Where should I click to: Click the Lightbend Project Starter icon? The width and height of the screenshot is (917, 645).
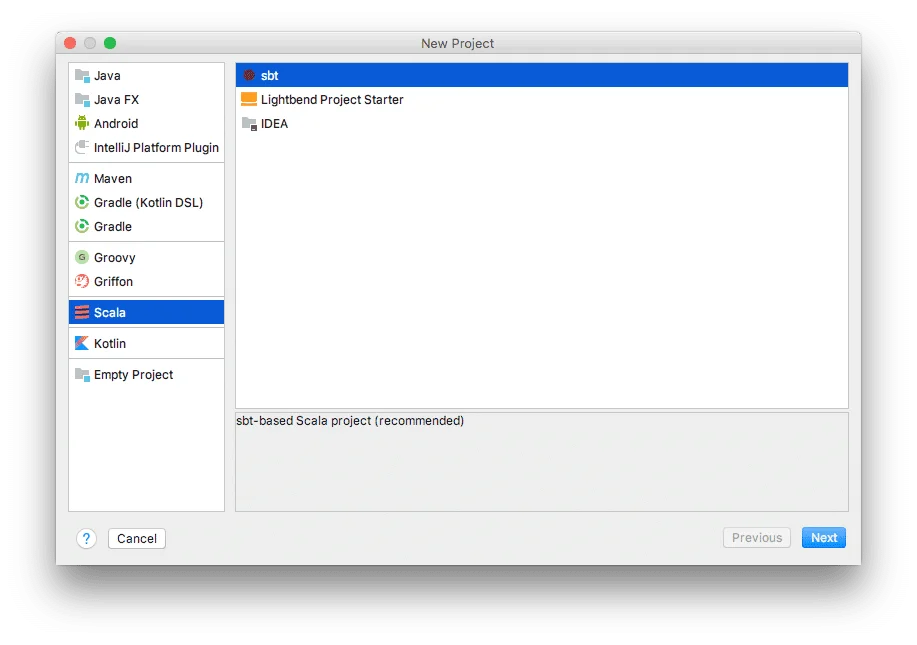249,99
